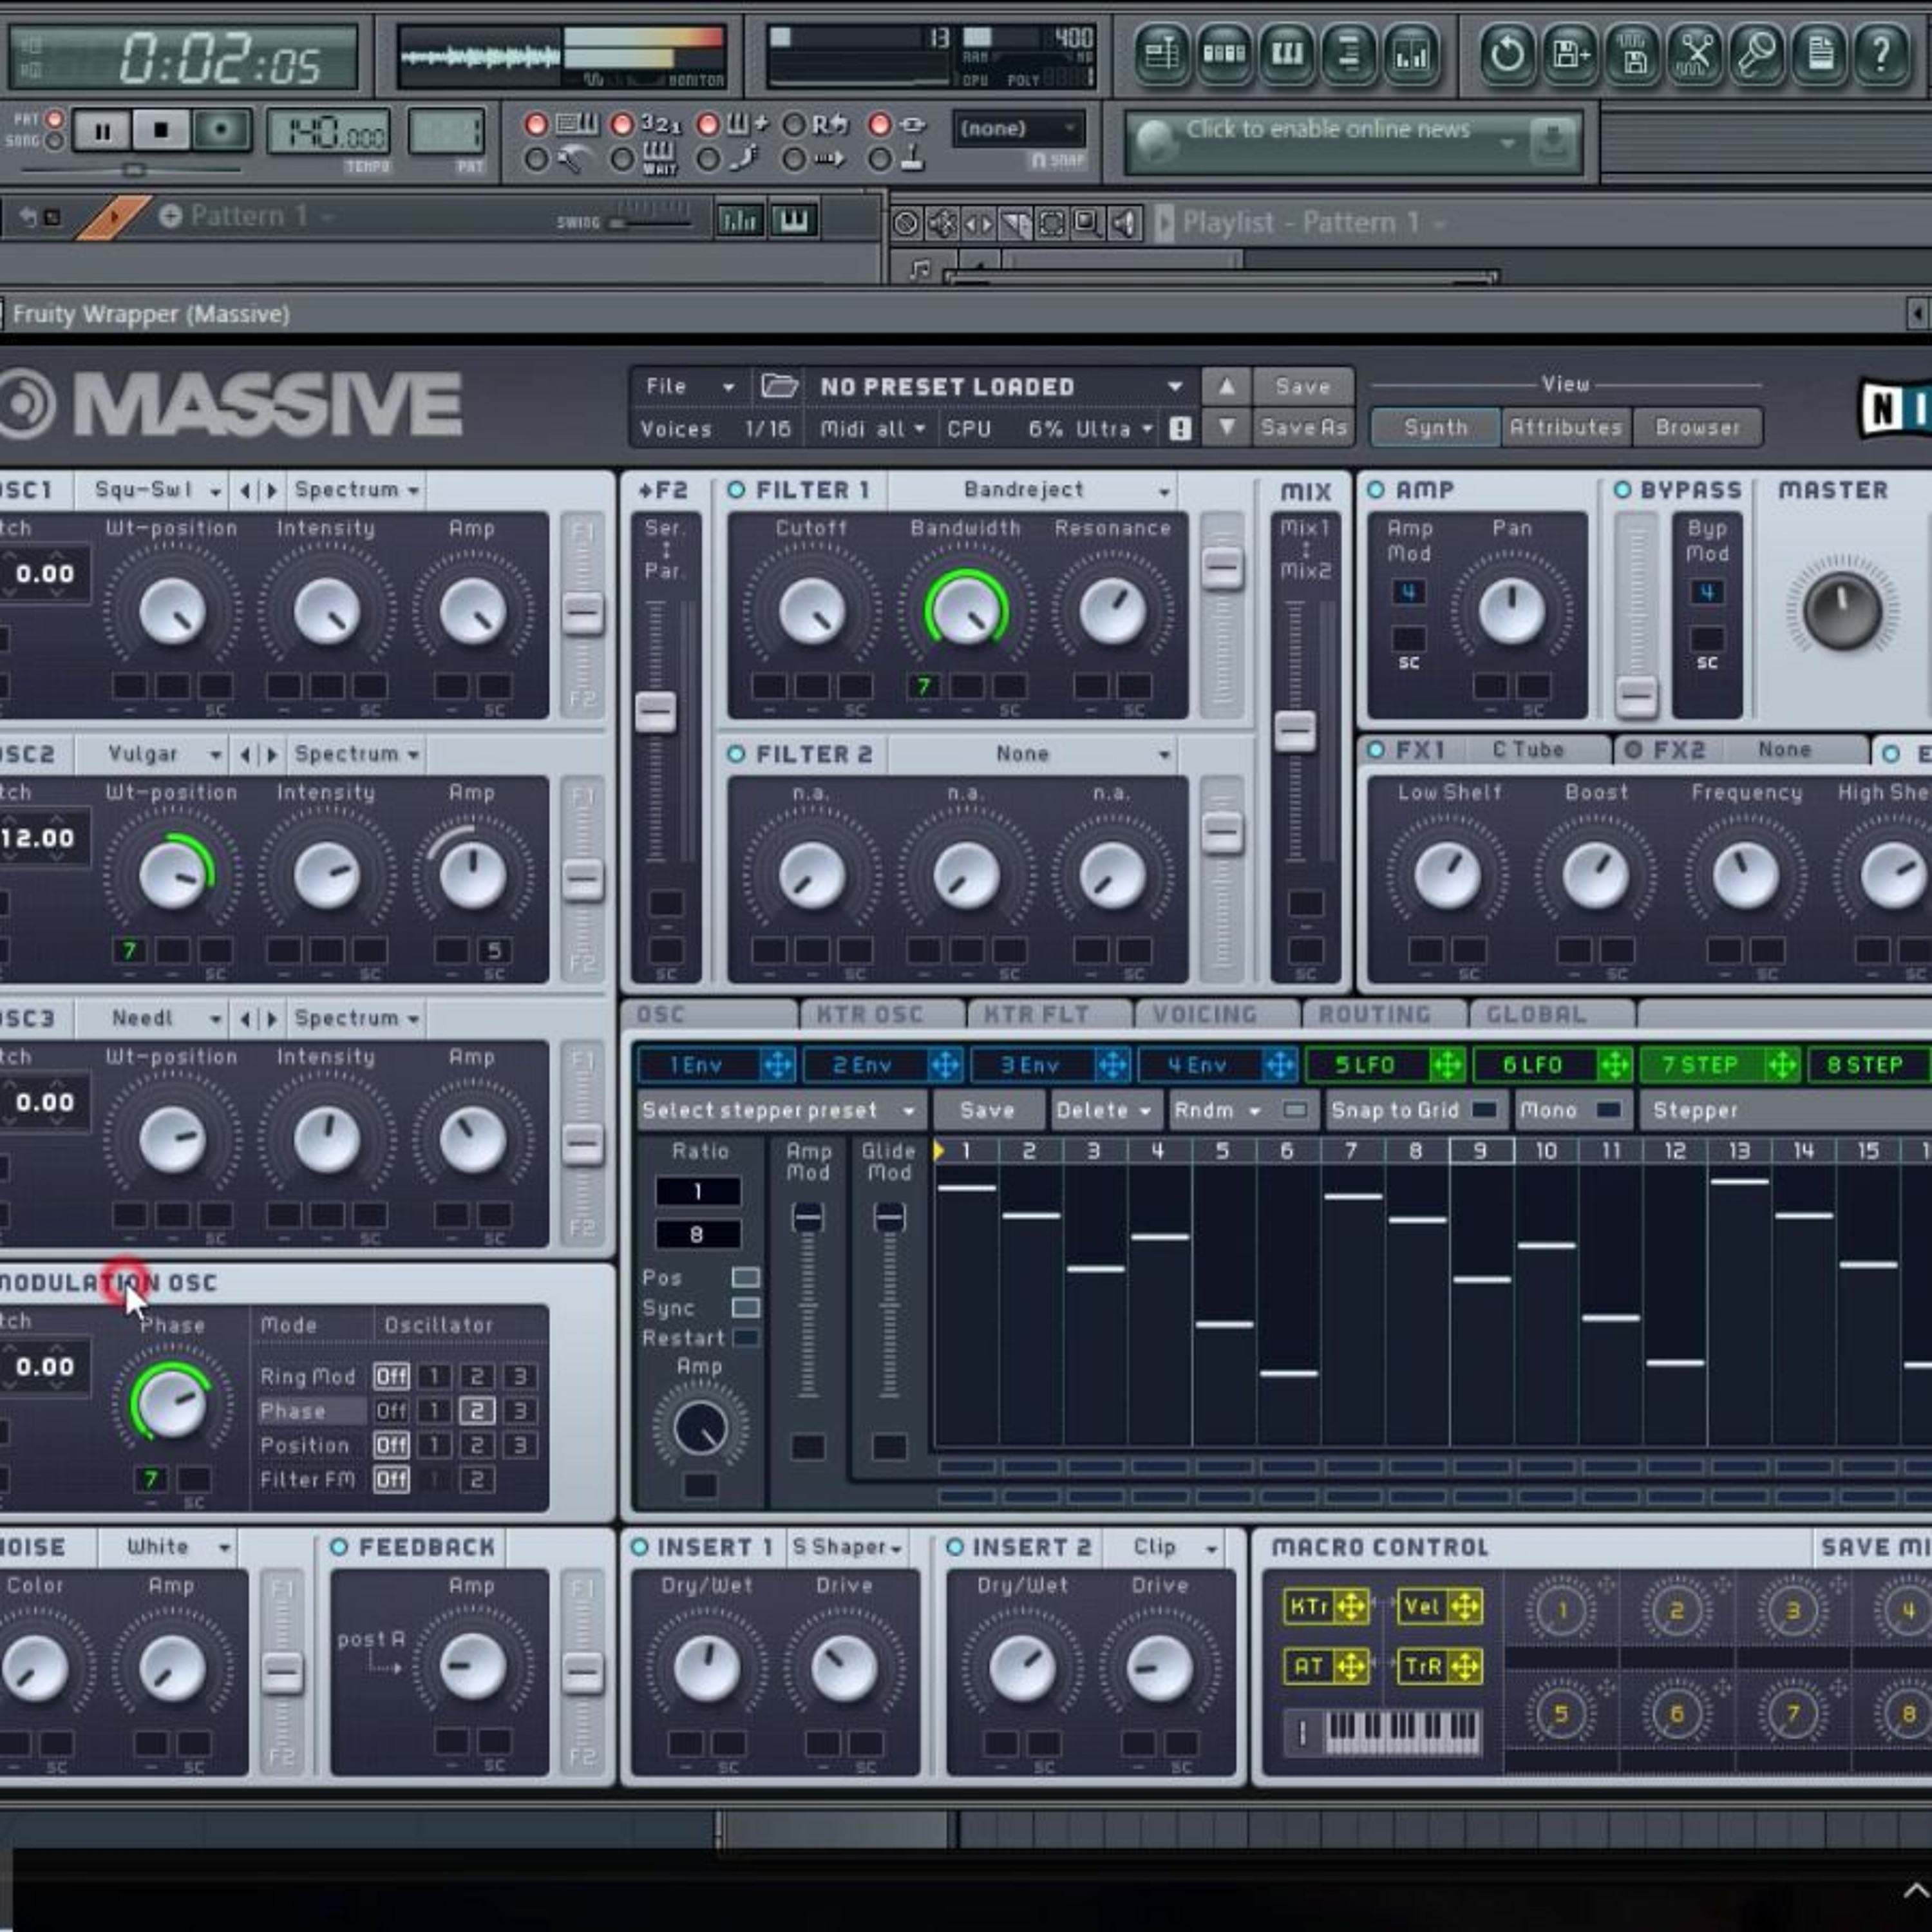Go to previous preset with up arrow
Screen dimensions: 1932x1932
coord(1226,386)
